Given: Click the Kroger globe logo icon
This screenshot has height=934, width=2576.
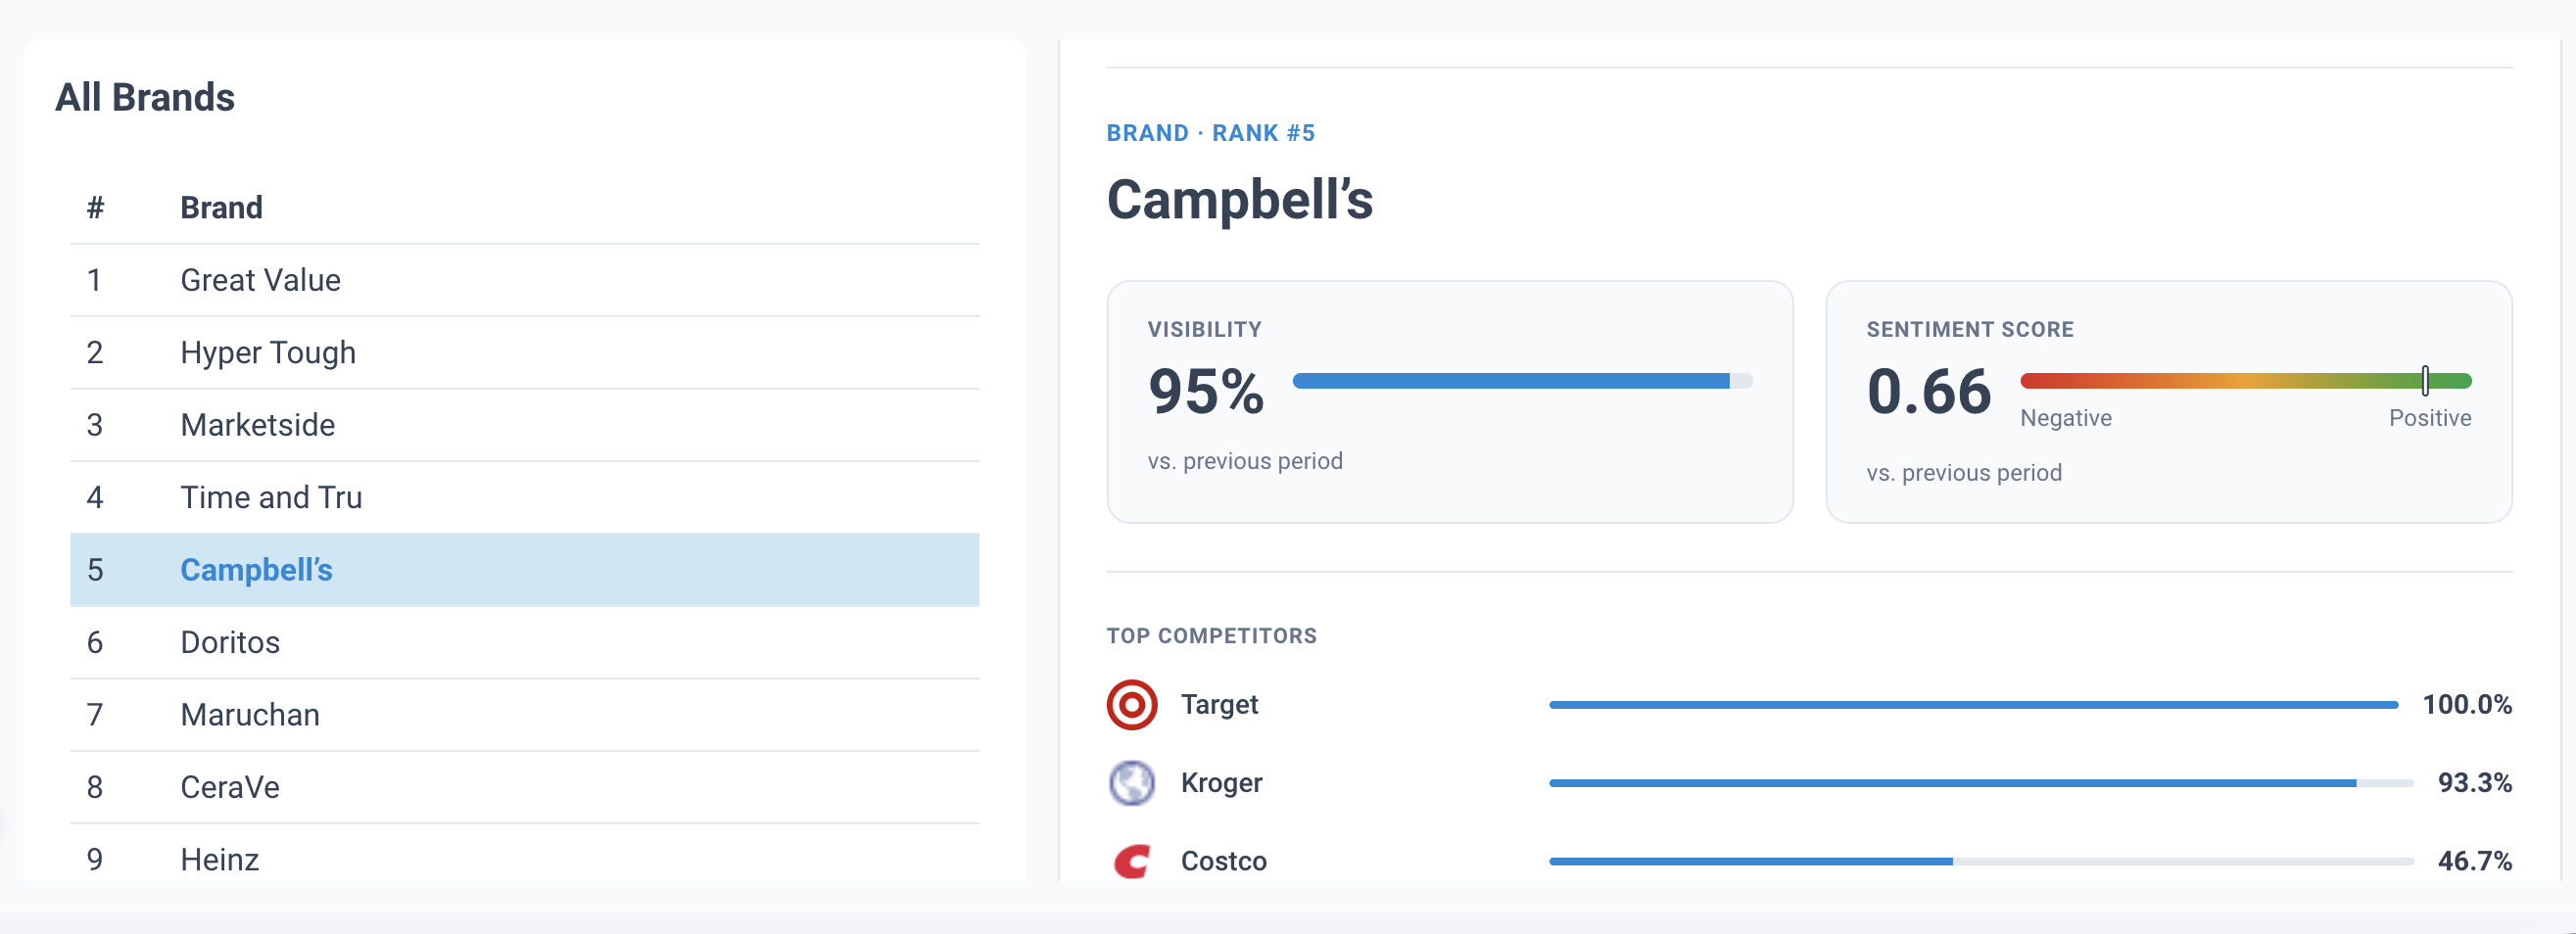Looking at the screenshot, I should (1131, 783).
